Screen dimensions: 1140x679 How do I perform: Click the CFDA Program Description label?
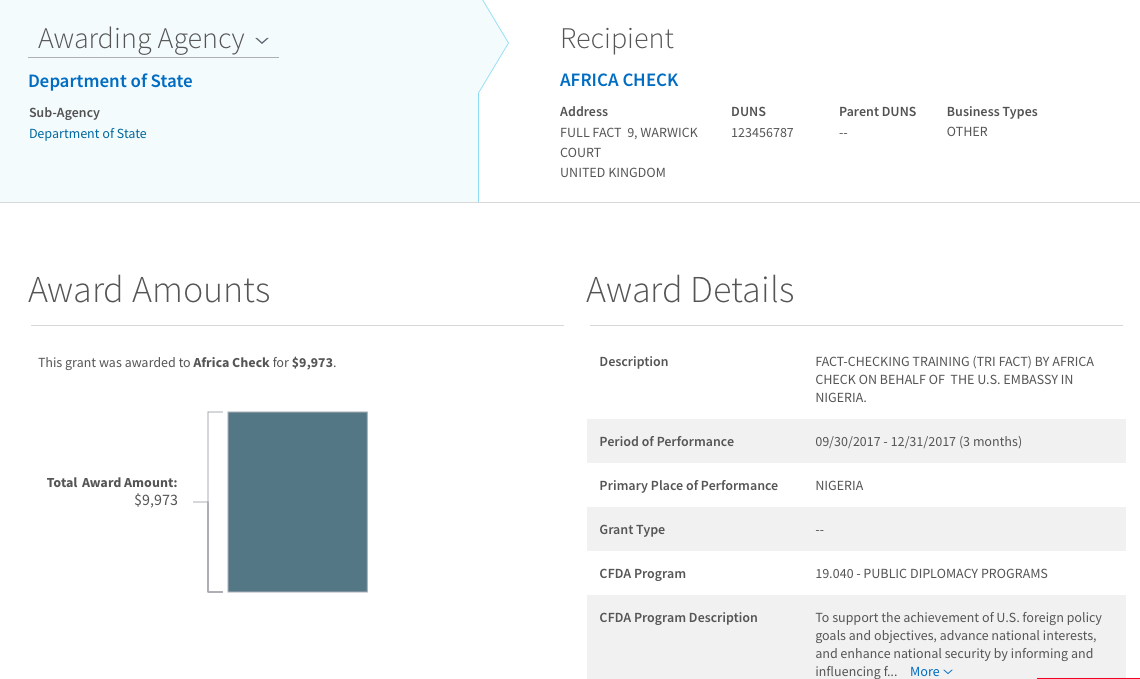pyautogui.click(x=678, y=617)
